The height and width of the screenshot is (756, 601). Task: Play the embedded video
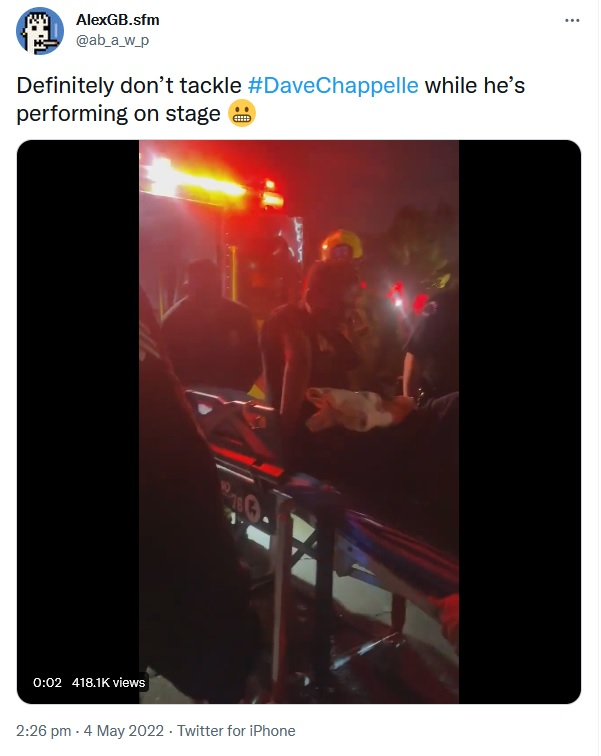click(x=299, y=422)
